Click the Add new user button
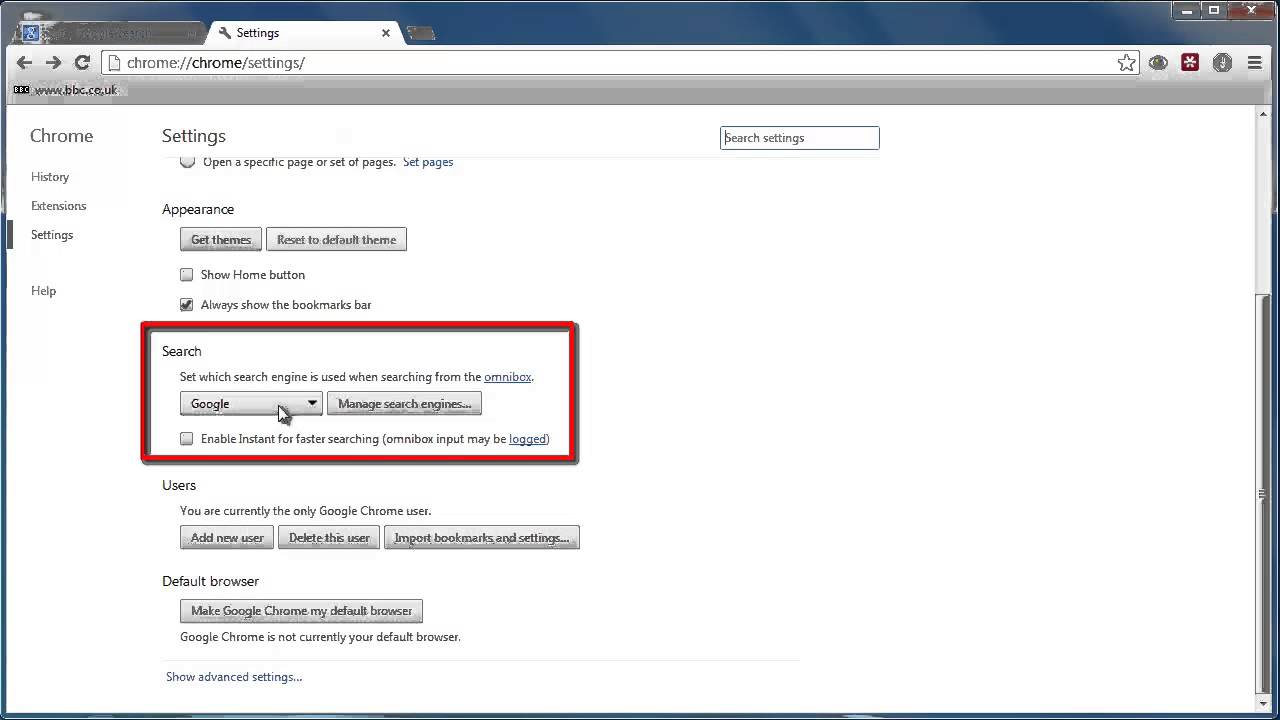 click(x=227, y=538)
